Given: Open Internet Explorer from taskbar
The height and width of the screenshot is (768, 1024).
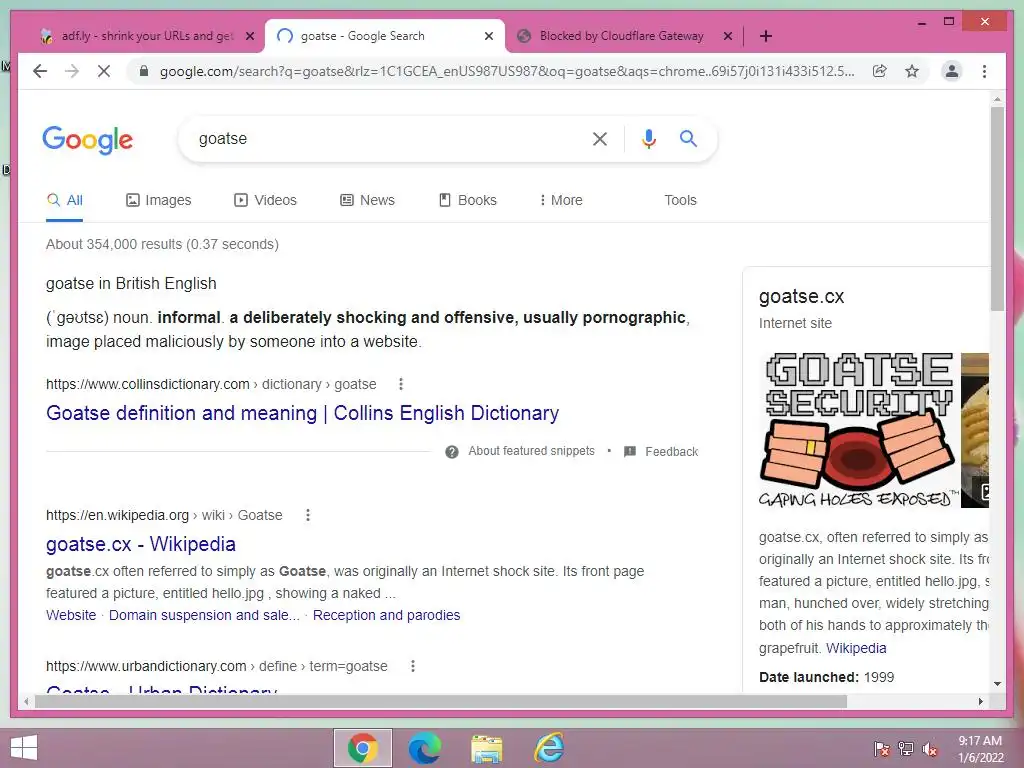Looking at the screenshot, I should [549, 748].
